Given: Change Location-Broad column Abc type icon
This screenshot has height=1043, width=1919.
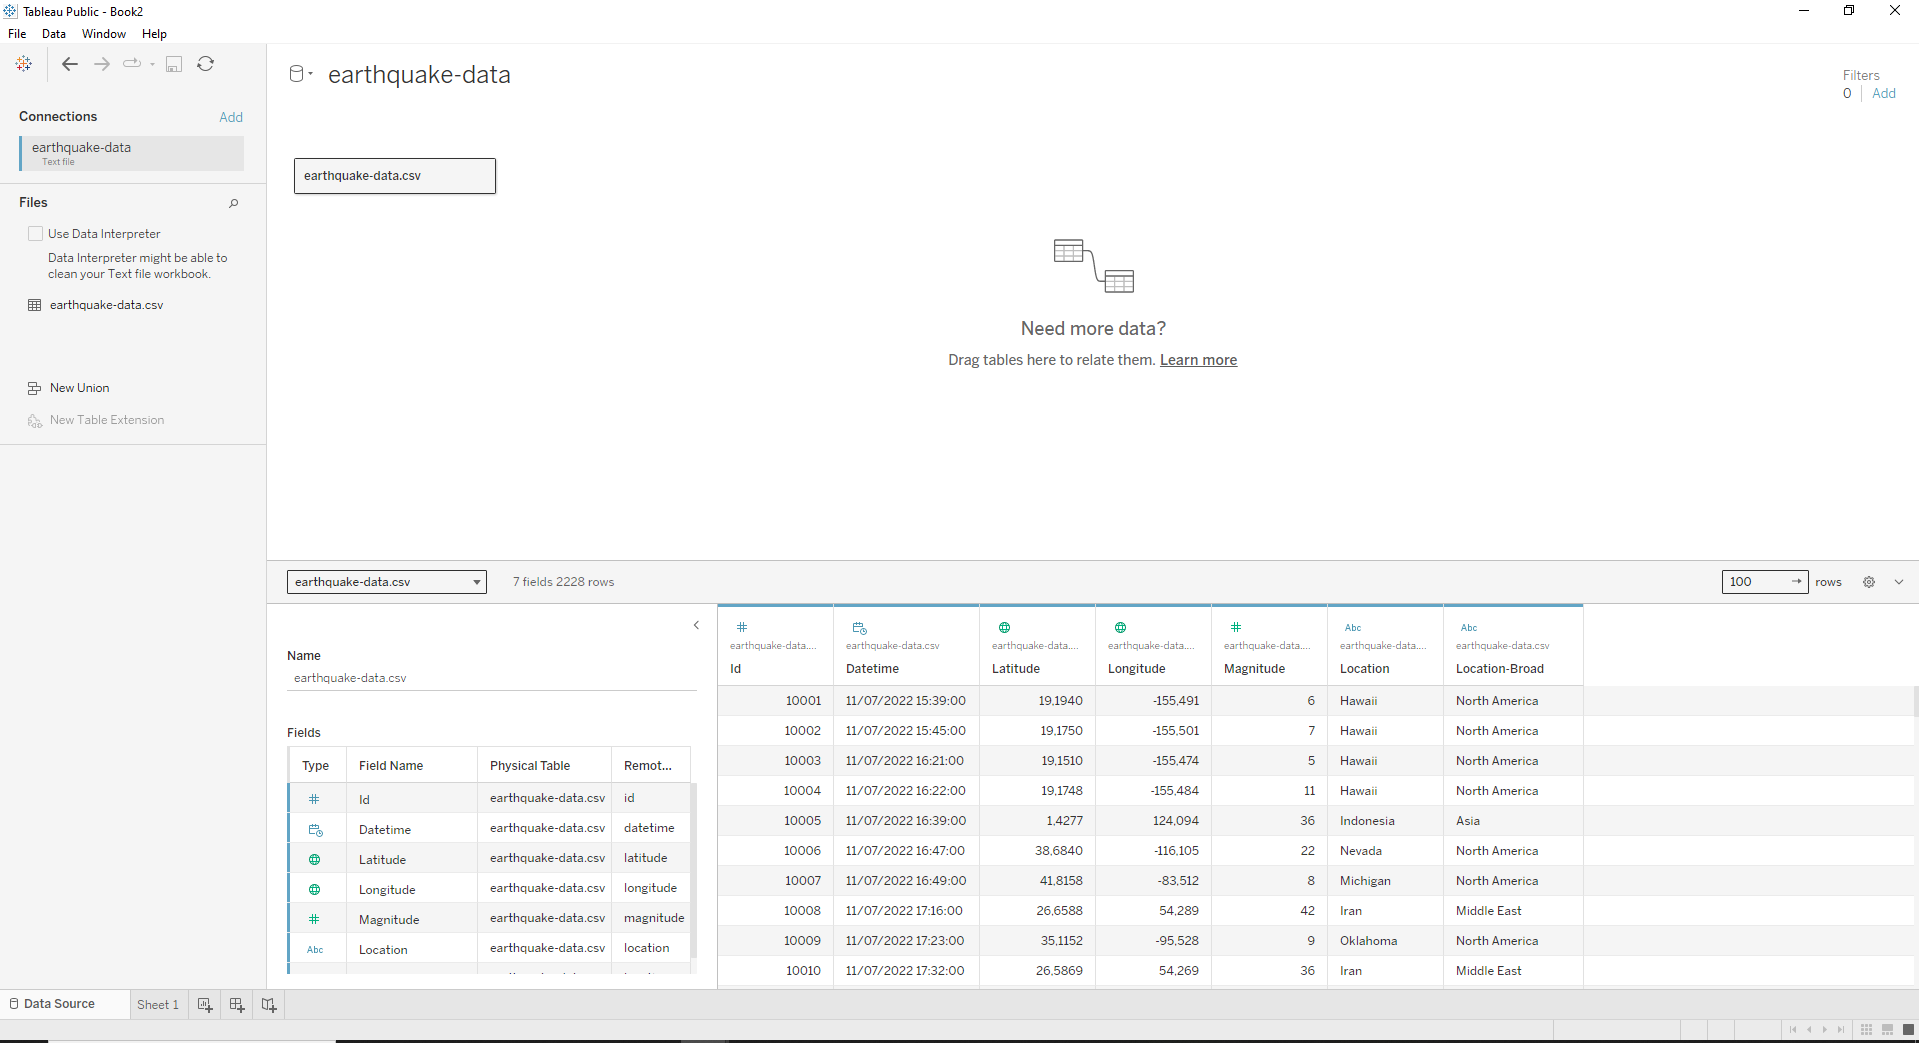Looking at the screenshot, I should coord(1469,628).
